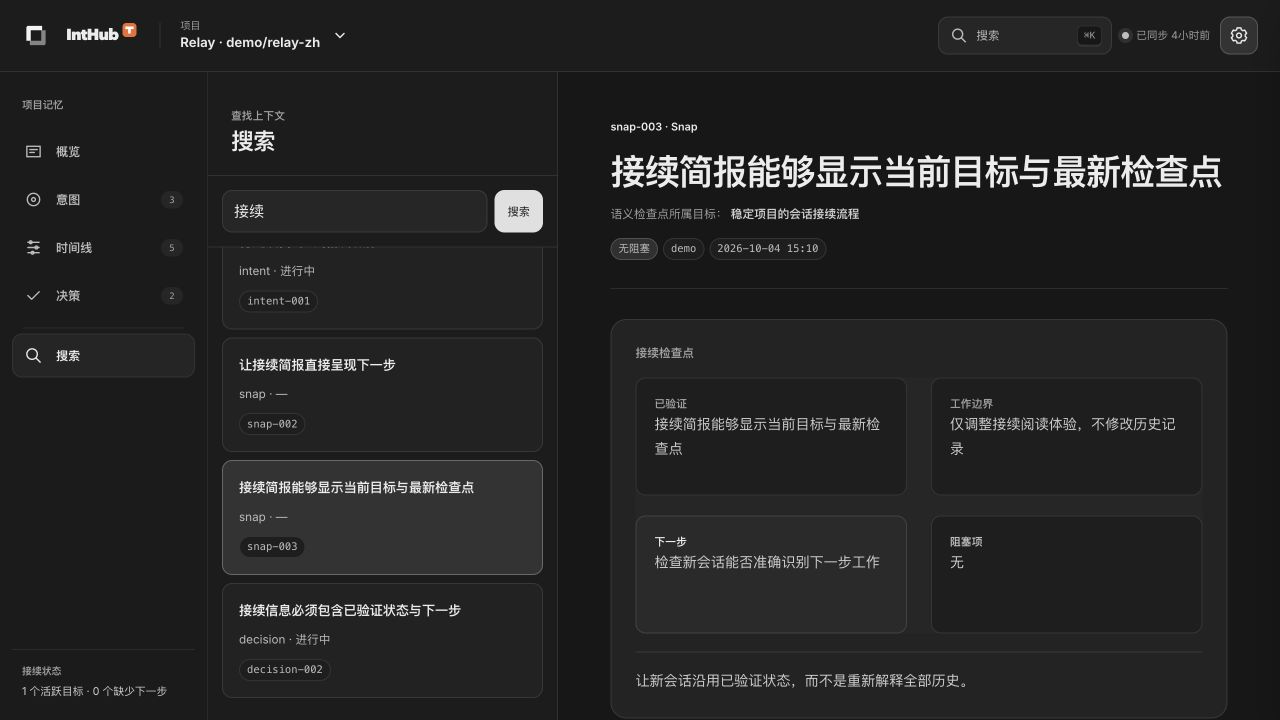Click the 意图 target icon in the sidebar
This screenshot has width=1280, height=720.
click(x=33, y=200)
